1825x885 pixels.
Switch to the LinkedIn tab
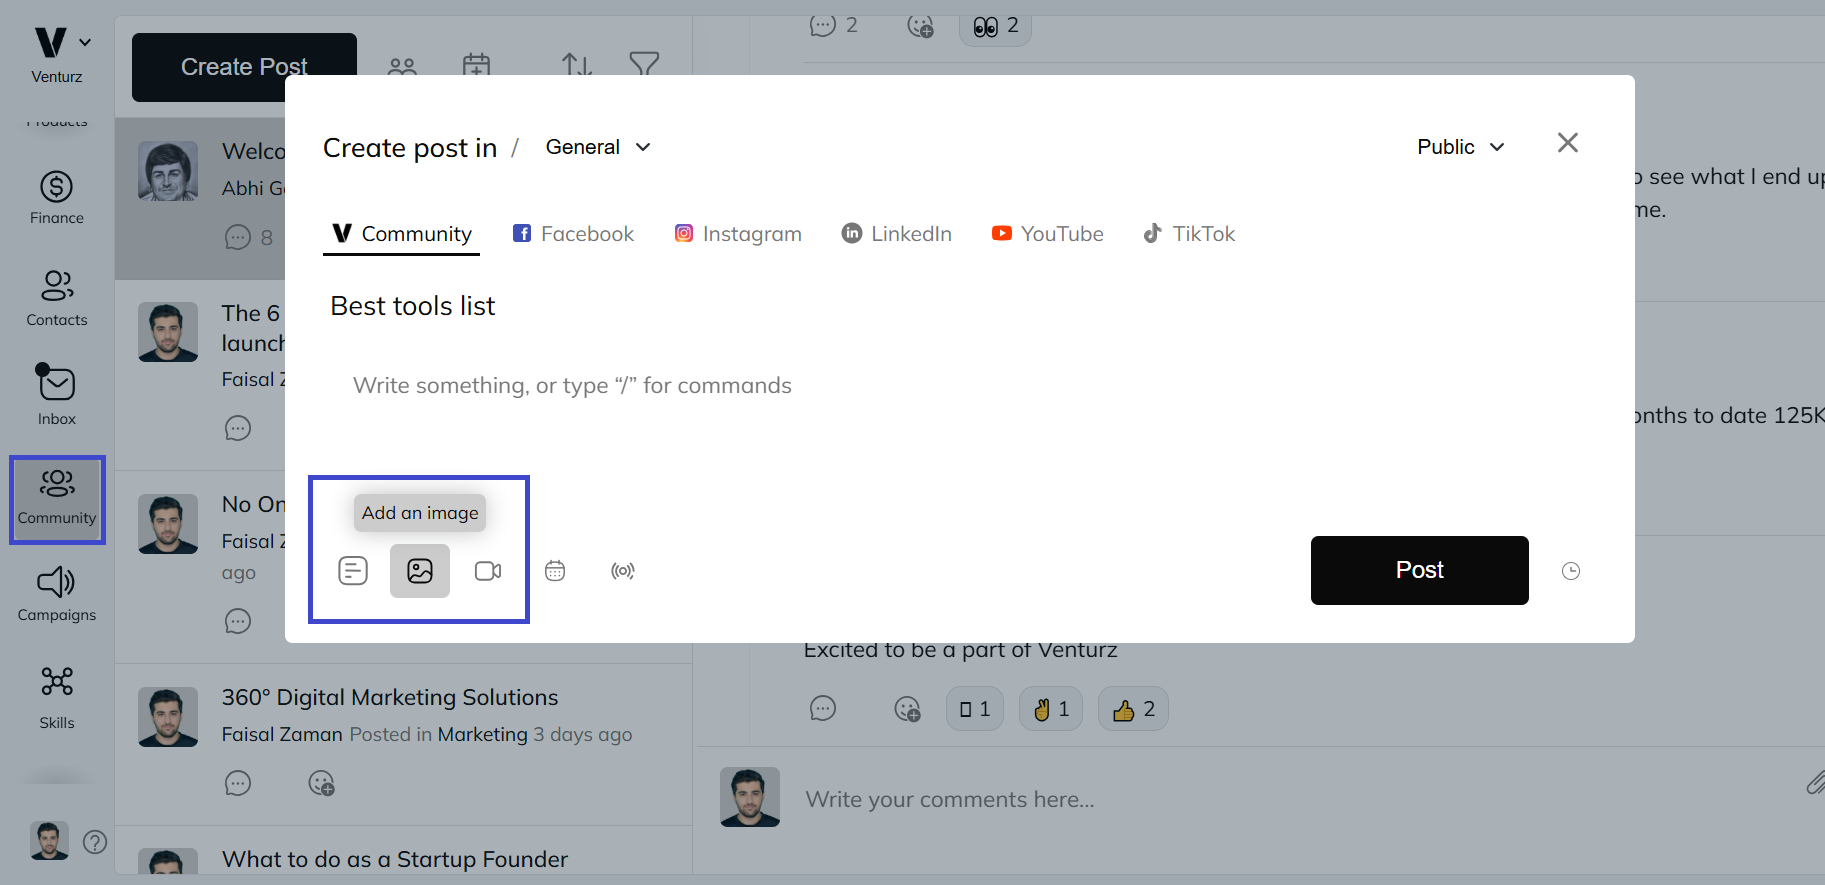tap(897, 234)
